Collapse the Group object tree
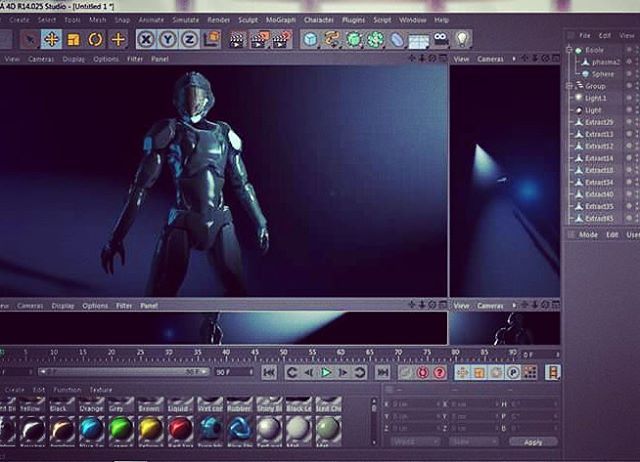The image size is (640, 462). (569, 86)
